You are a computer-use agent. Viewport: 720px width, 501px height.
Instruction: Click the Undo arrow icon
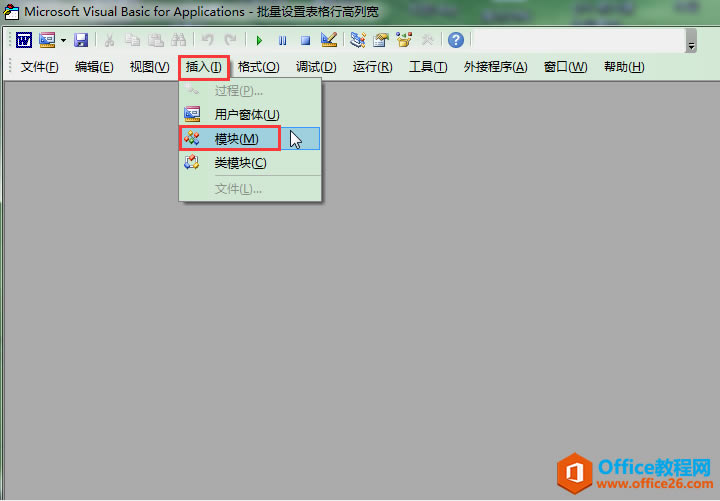tap(208, 40)
